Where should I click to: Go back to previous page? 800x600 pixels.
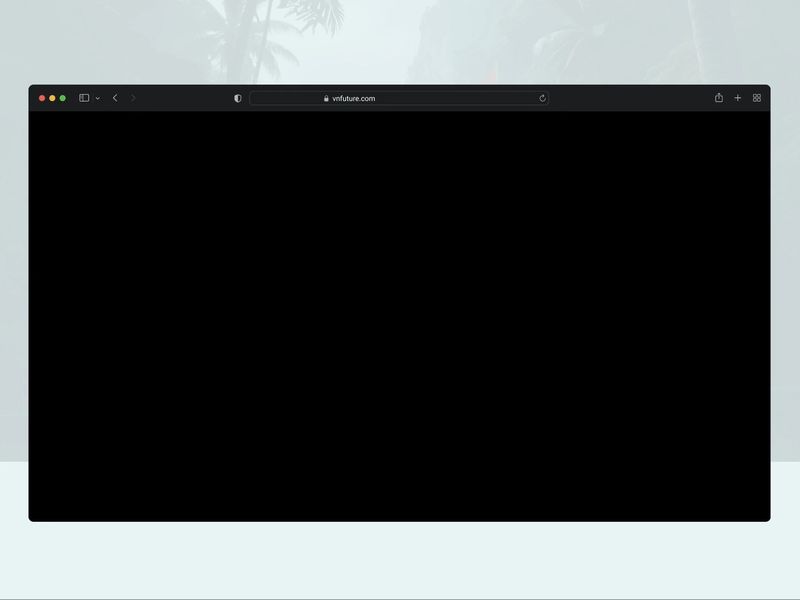(x=115, y=98)
